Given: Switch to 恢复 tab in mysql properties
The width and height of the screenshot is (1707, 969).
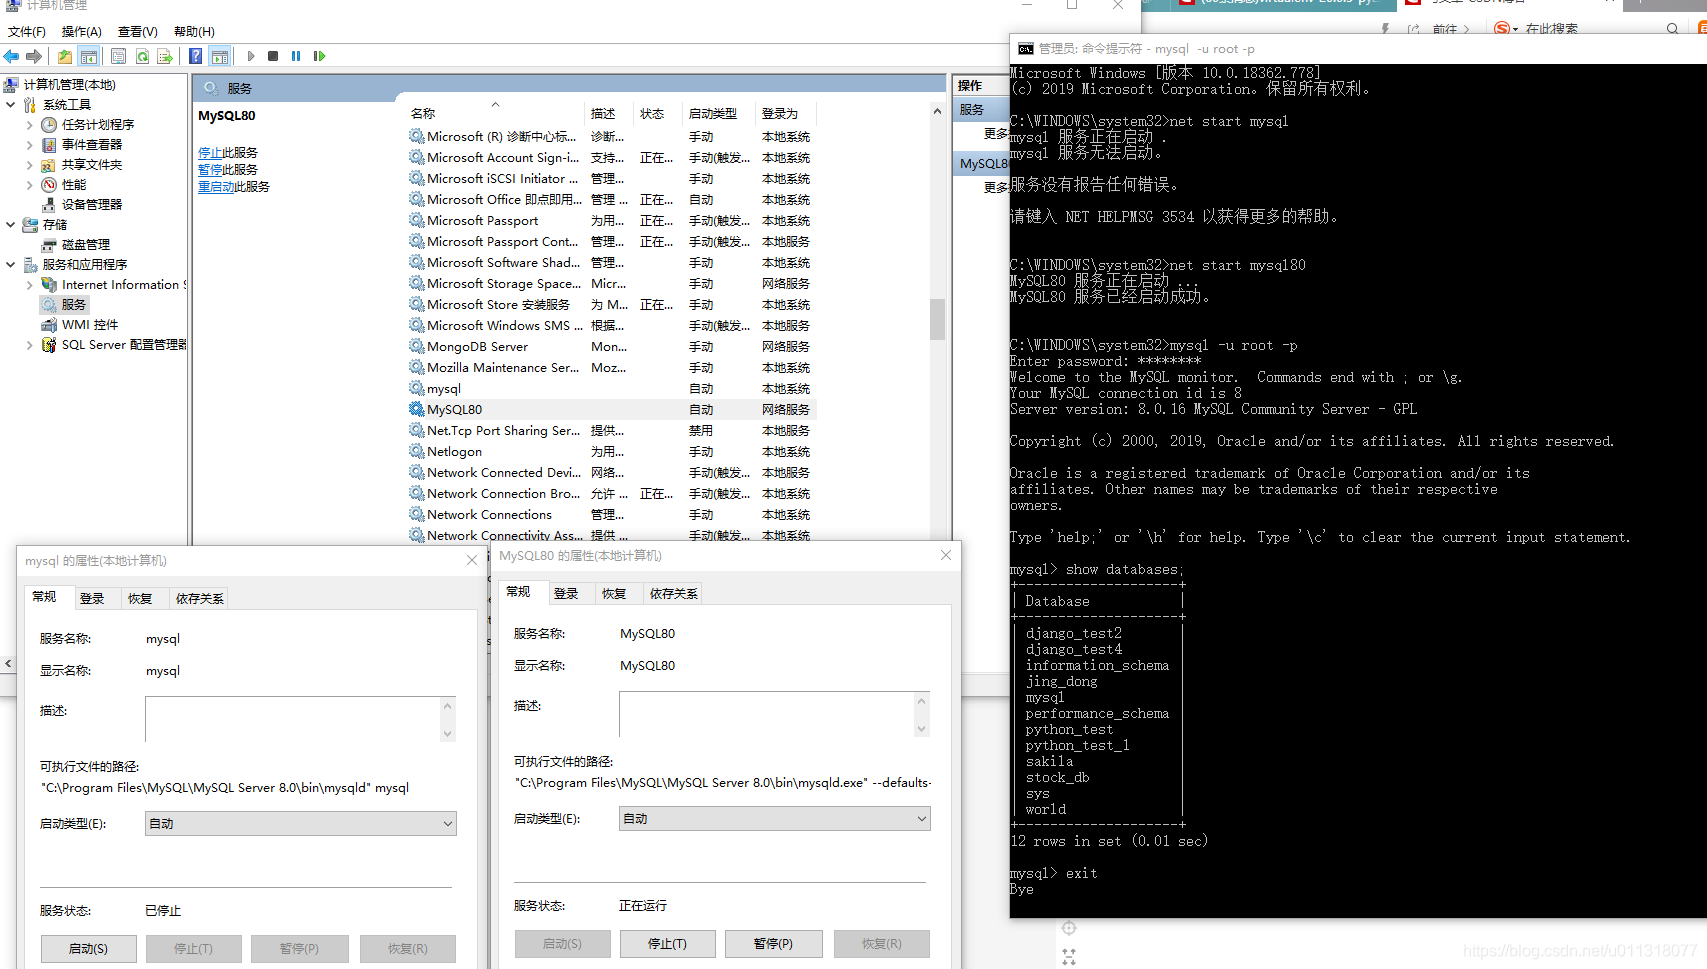Looking at the screenshot, I should pyautogui.click(x=140, y=598).
